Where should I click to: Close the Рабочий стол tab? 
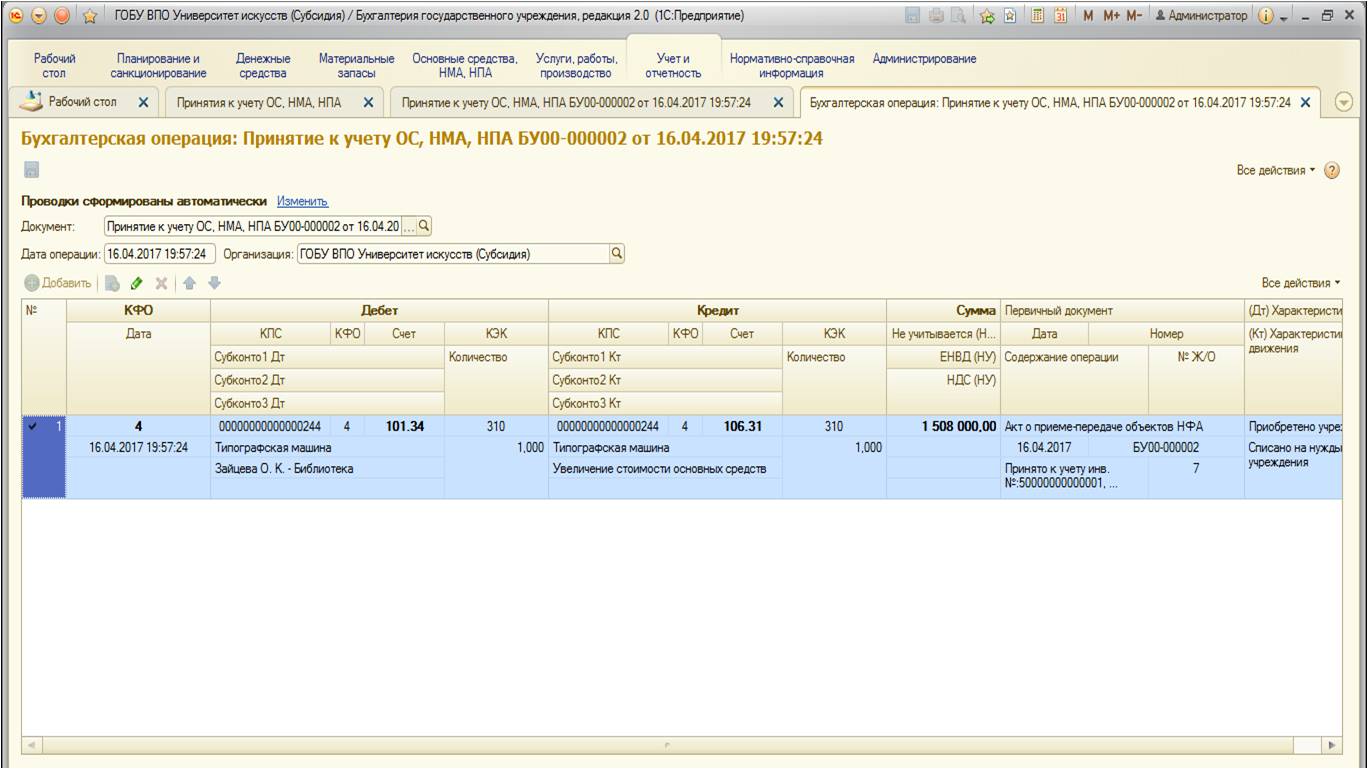tap(143, 102)
